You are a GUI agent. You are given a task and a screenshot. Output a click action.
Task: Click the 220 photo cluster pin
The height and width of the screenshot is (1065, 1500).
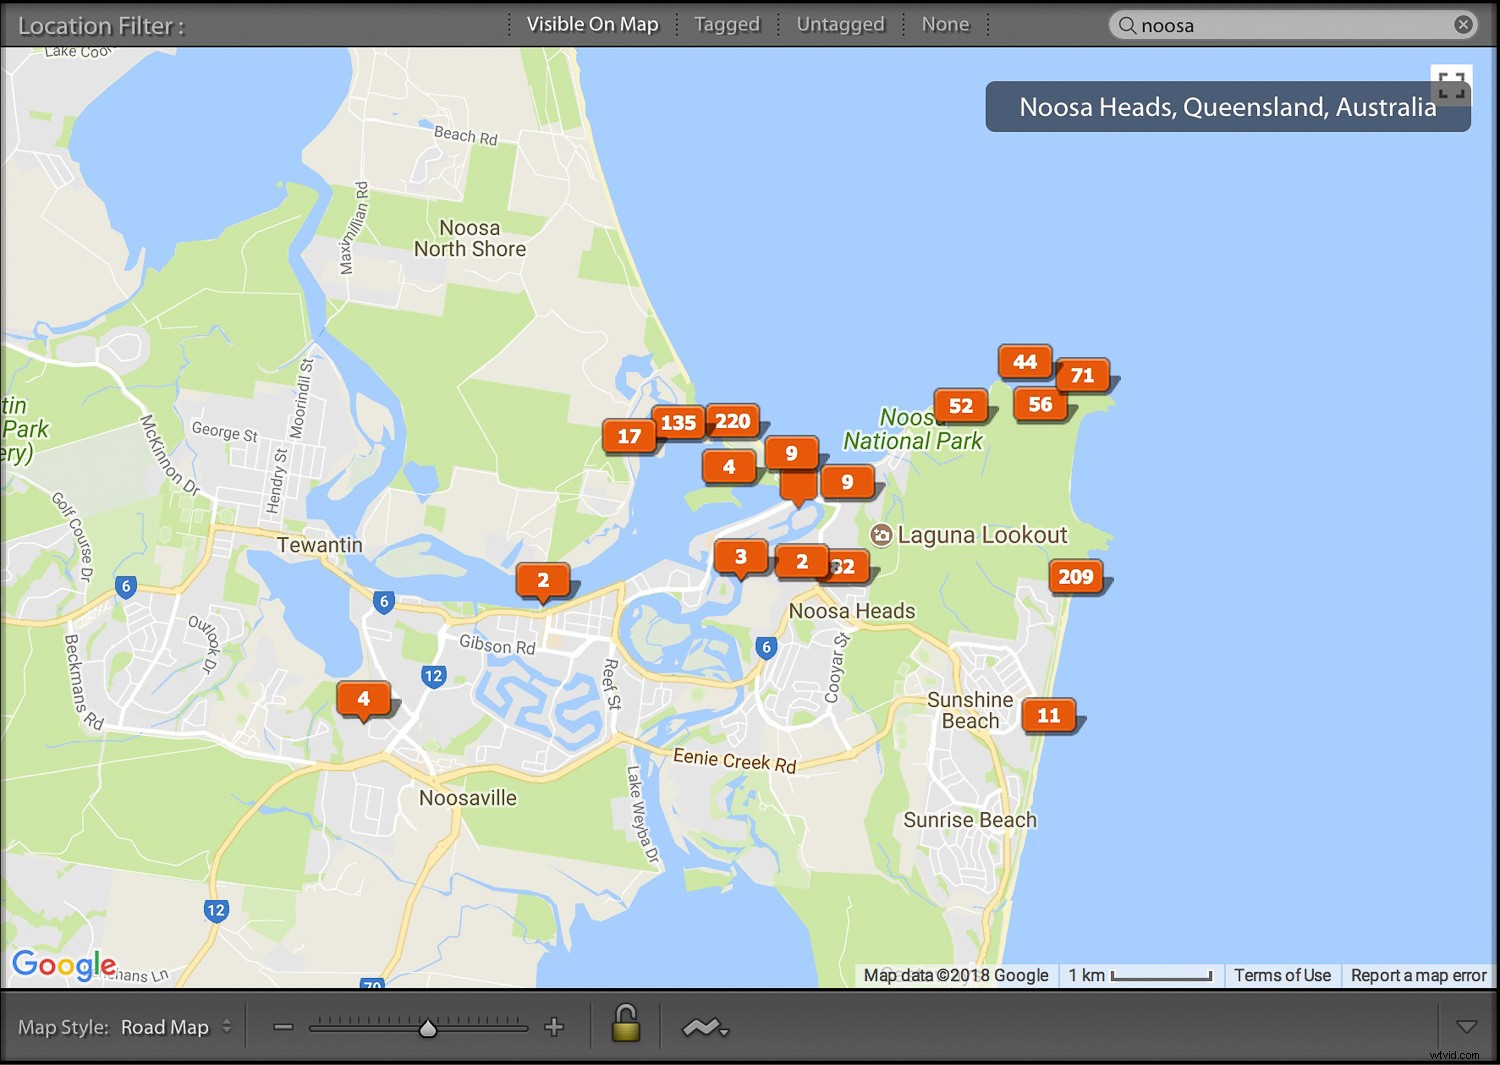pos(733,420)
